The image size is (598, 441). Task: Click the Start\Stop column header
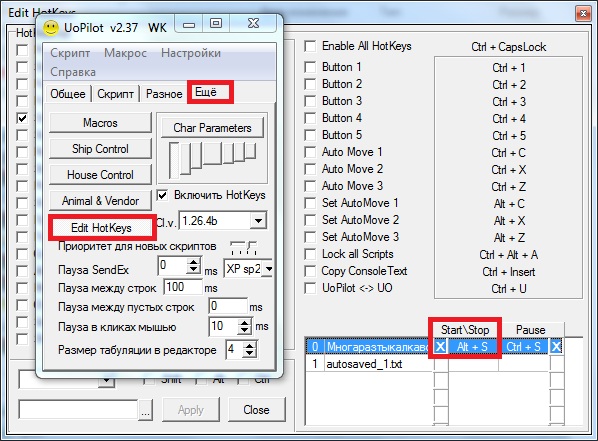point(465,330)
